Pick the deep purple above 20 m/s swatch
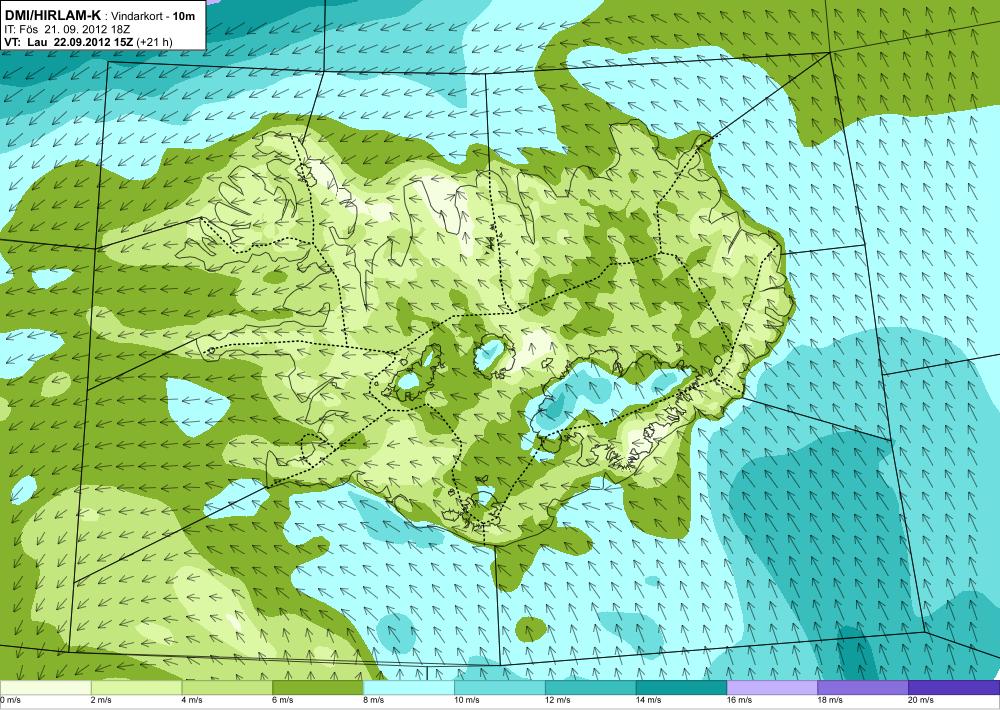The image size is (1000, 710). point(954,688)
